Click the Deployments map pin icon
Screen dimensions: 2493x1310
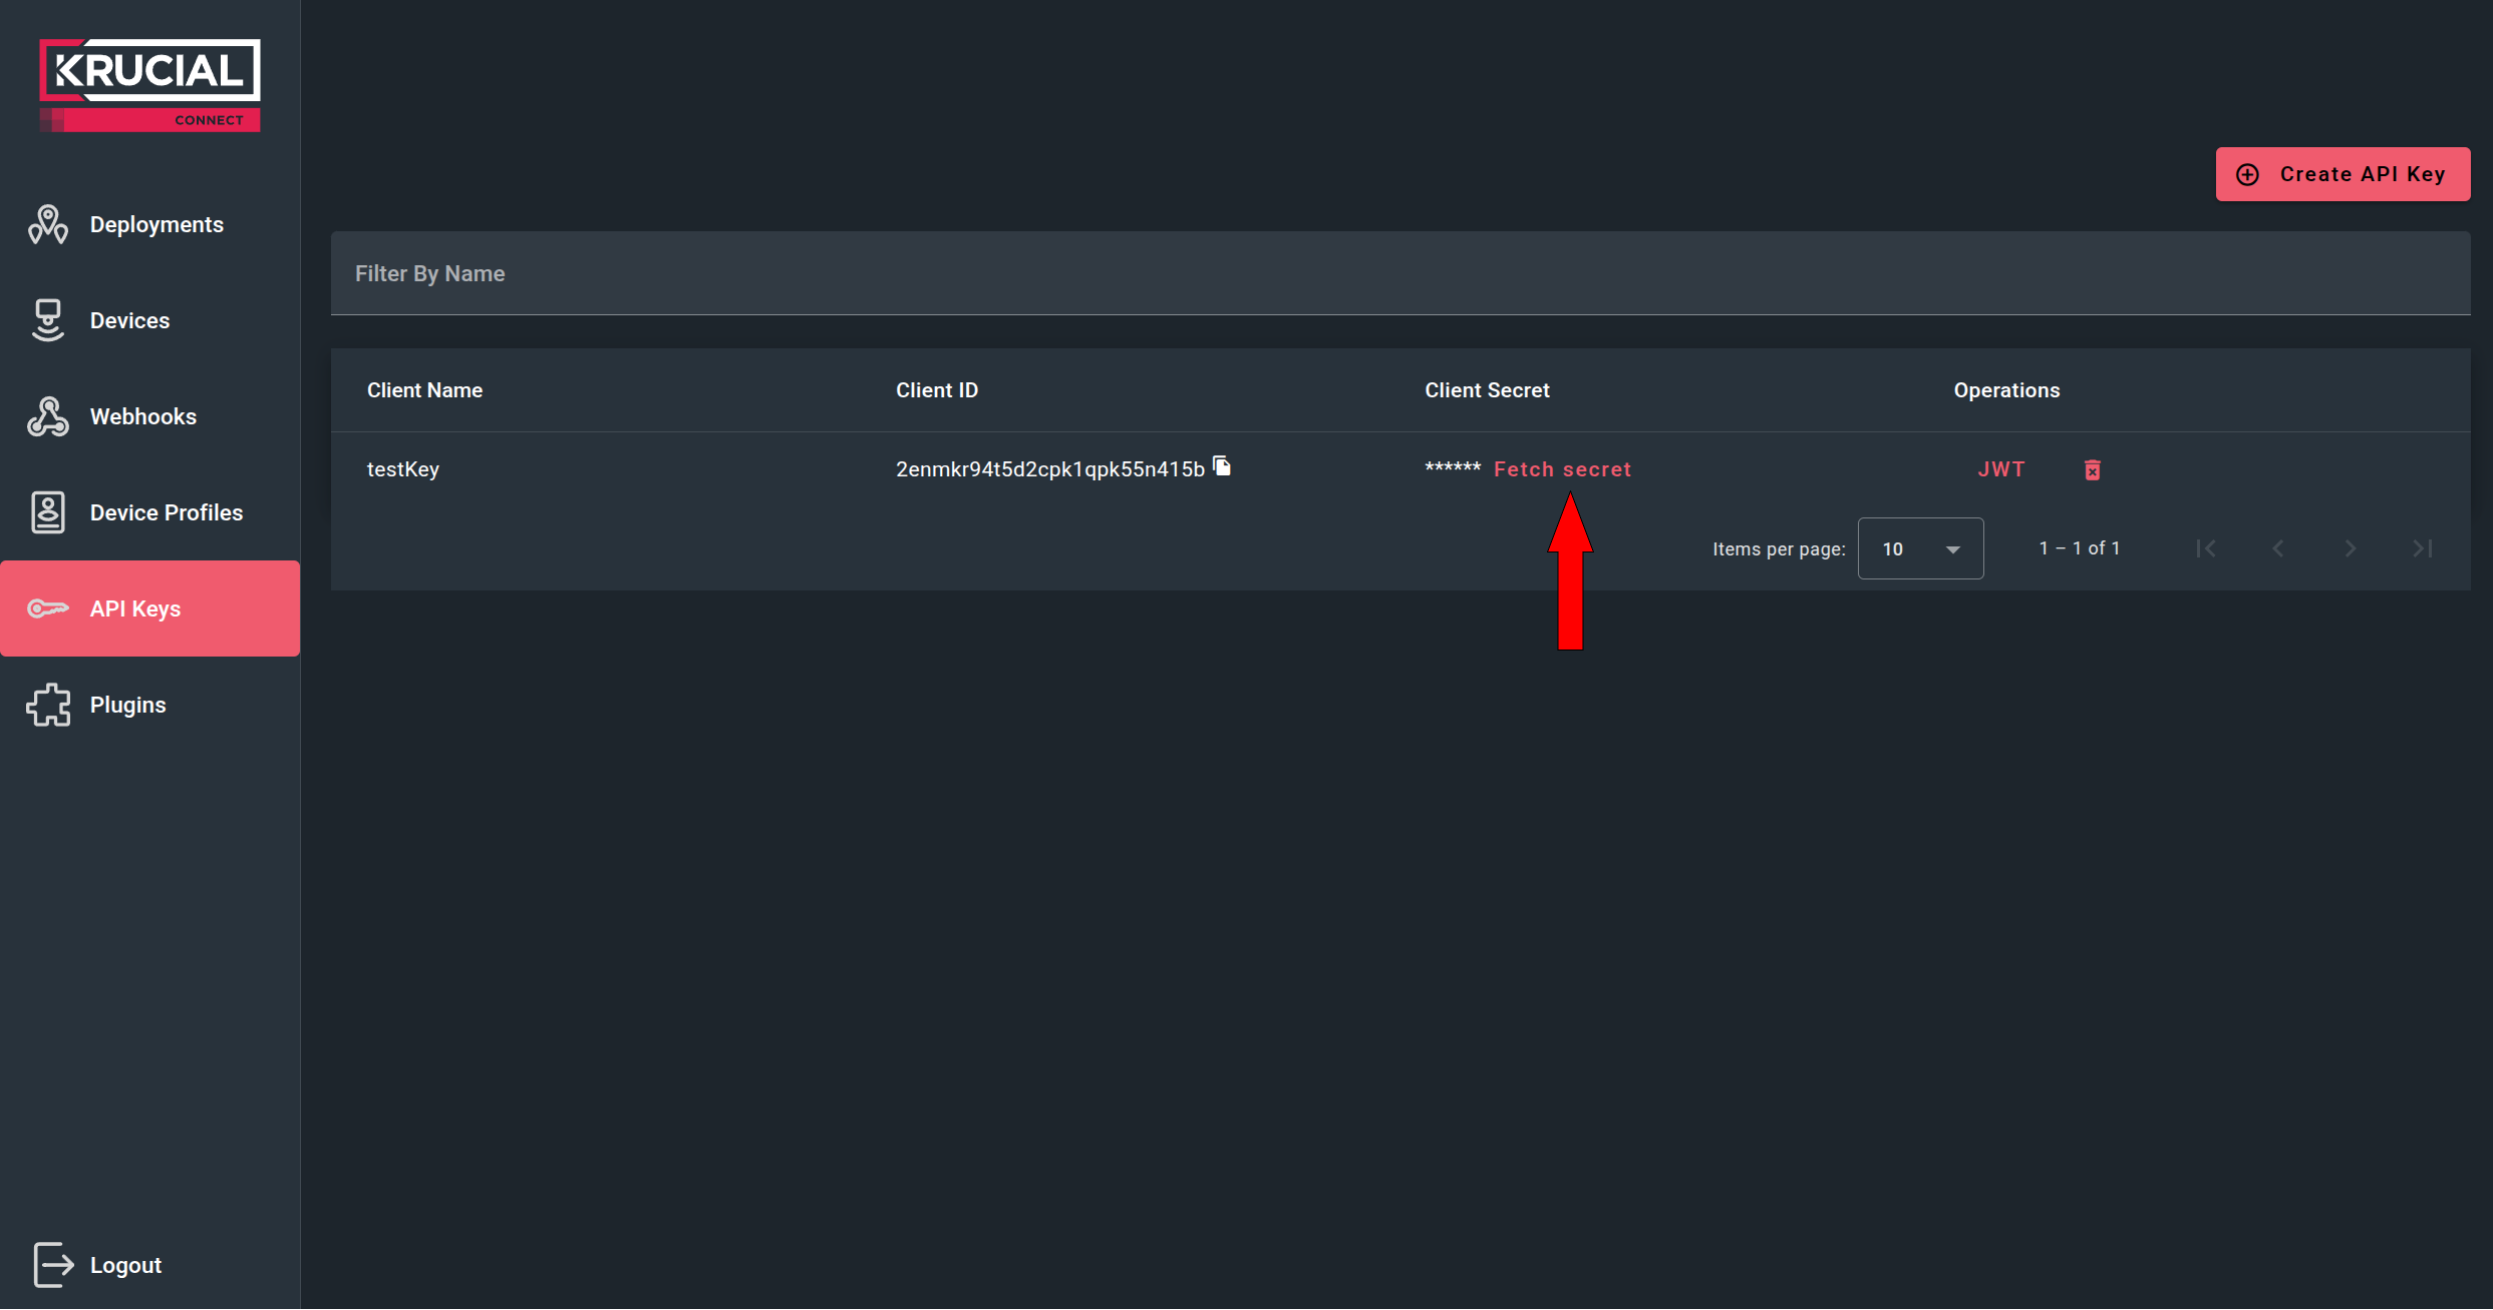pyautogui.click(x=48, y=225)
